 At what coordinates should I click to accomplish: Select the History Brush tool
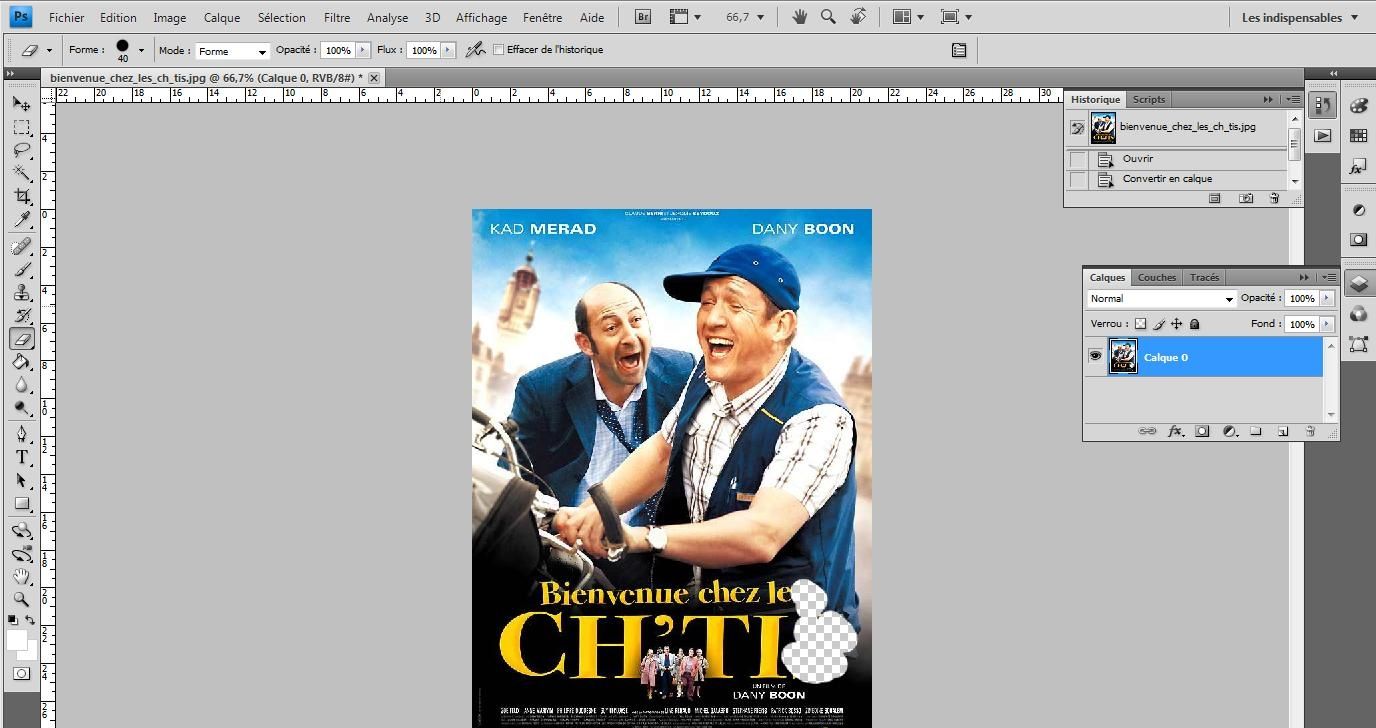[21, 315]
